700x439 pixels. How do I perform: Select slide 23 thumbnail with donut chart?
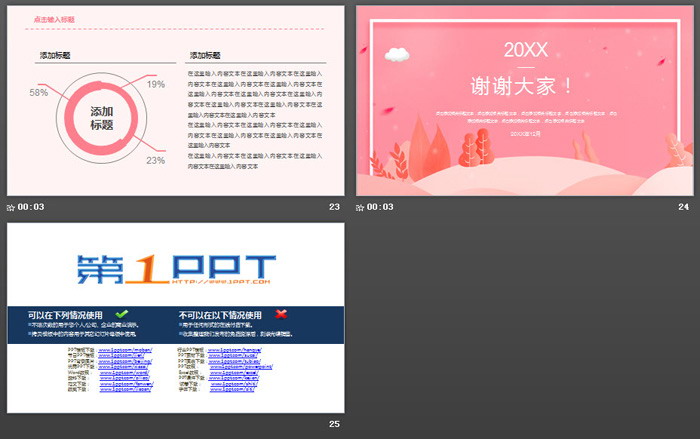click(175, 100)
